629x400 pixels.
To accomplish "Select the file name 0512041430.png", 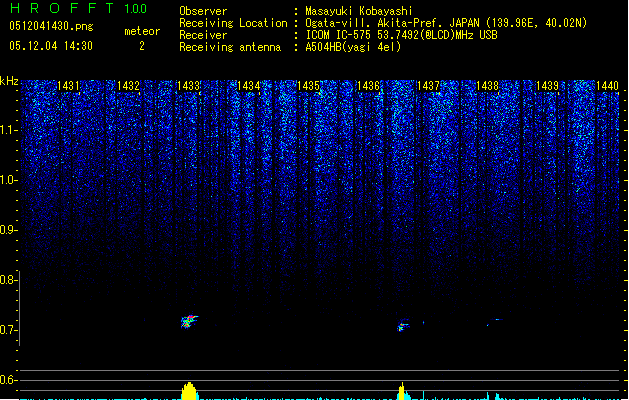I will (x=51, y=27).
